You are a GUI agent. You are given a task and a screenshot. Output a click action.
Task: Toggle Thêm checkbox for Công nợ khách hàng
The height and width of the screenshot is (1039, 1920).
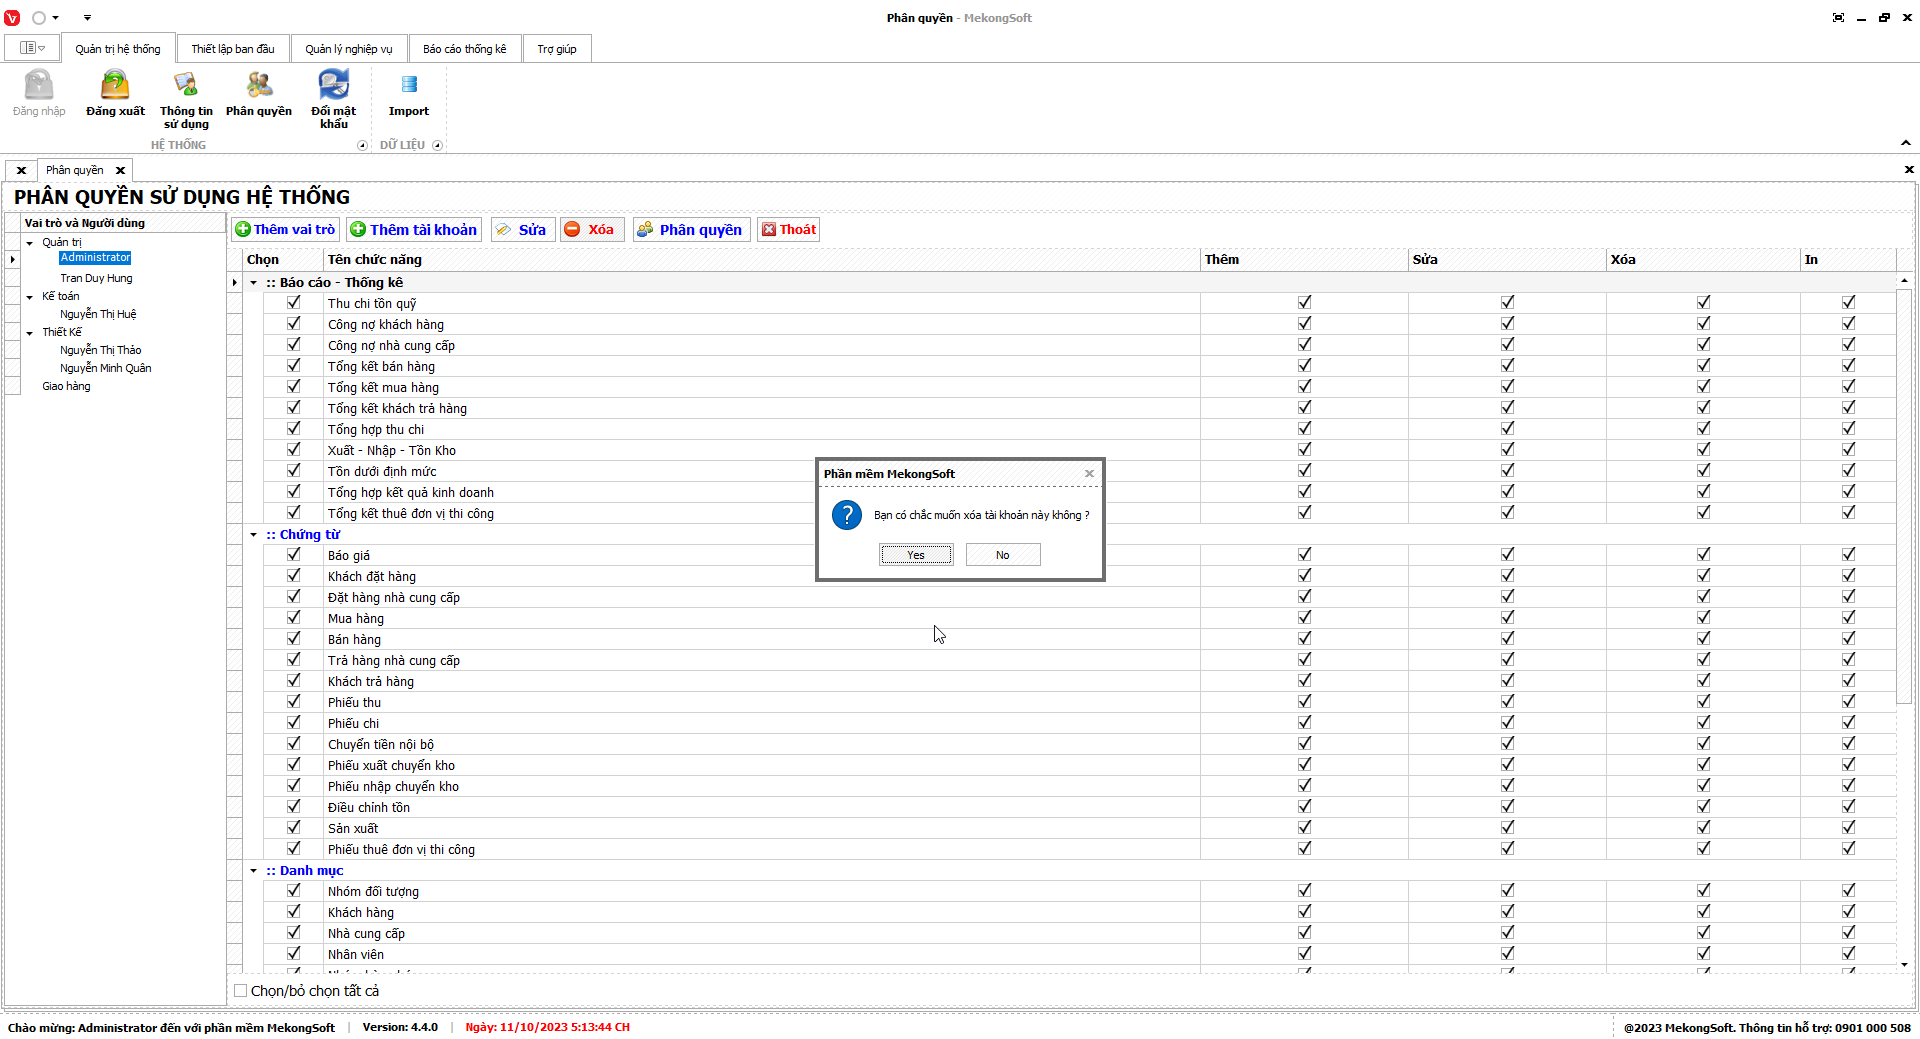1305,323
